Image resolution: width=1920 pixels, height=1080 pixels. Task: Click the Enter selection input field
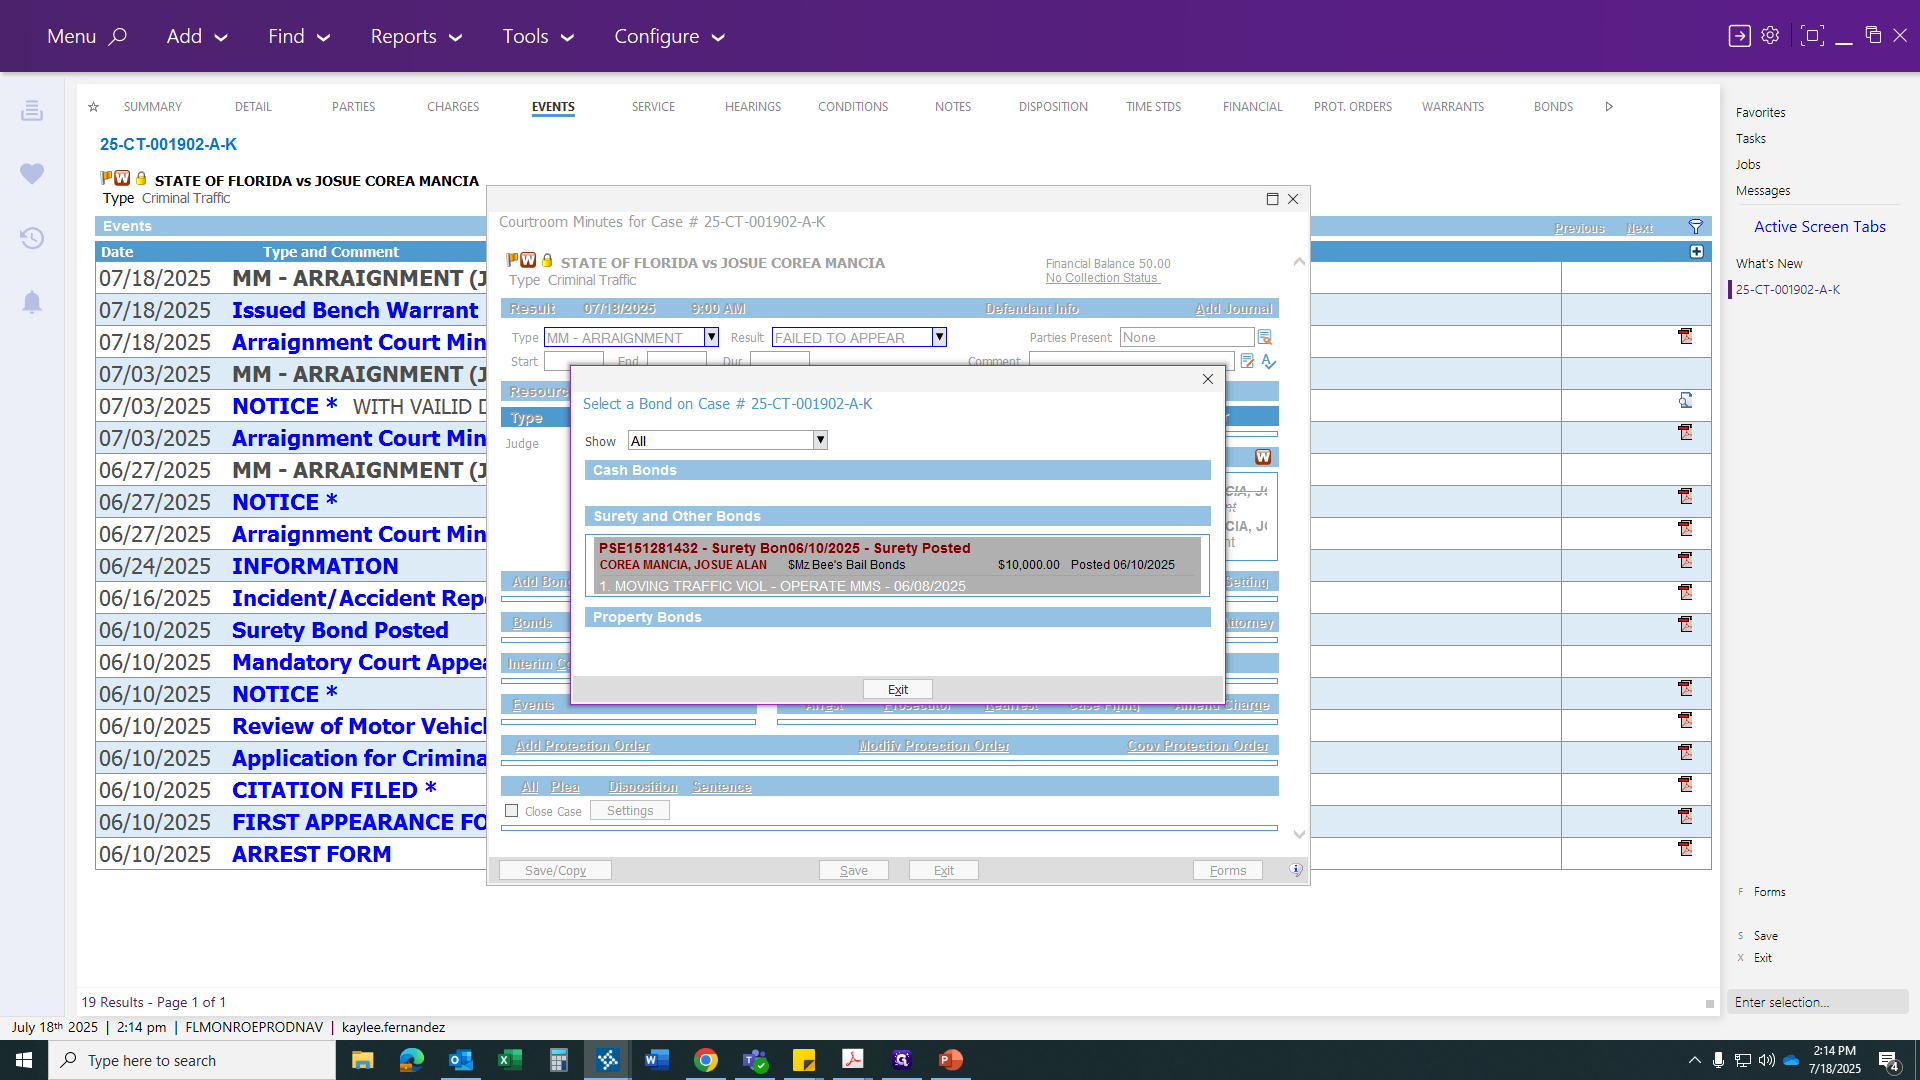click(1817, 1002)
